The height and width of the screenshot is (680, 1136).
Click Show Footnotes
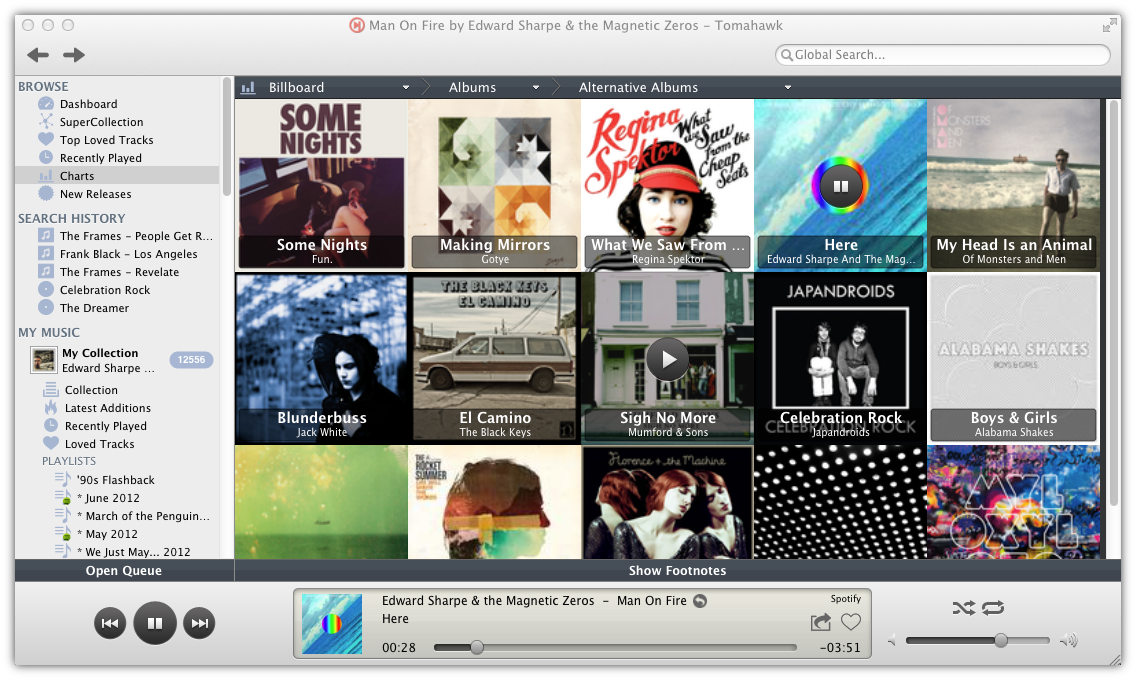click(677, 571)
